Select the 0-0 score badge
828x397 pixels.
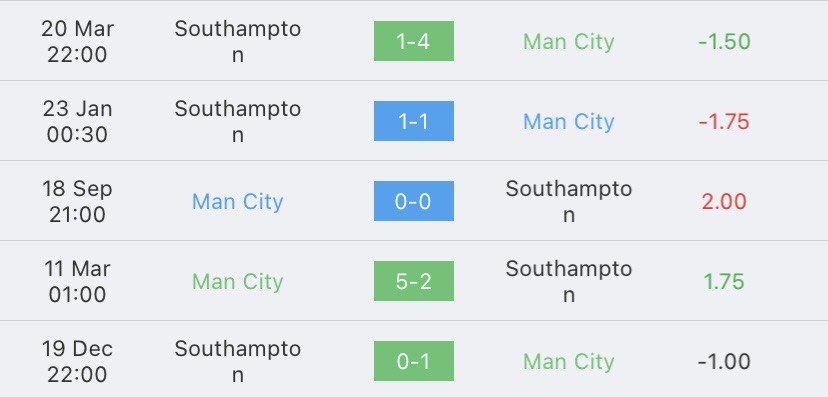(x=413, y=201)
